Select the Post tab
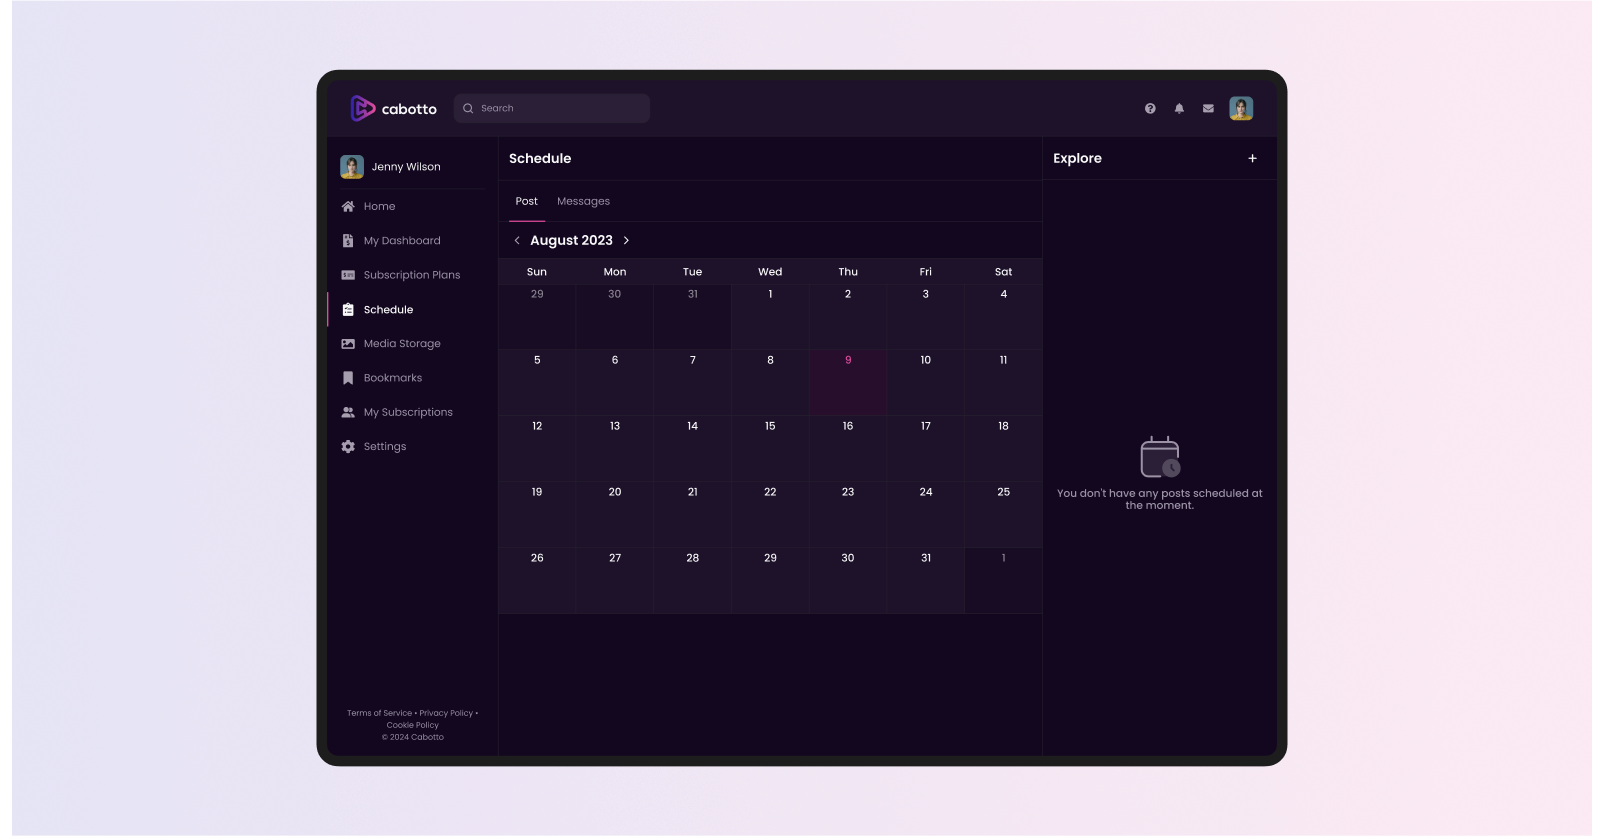The height and width of the screenshot is (836, 1604). pos(526,201)
